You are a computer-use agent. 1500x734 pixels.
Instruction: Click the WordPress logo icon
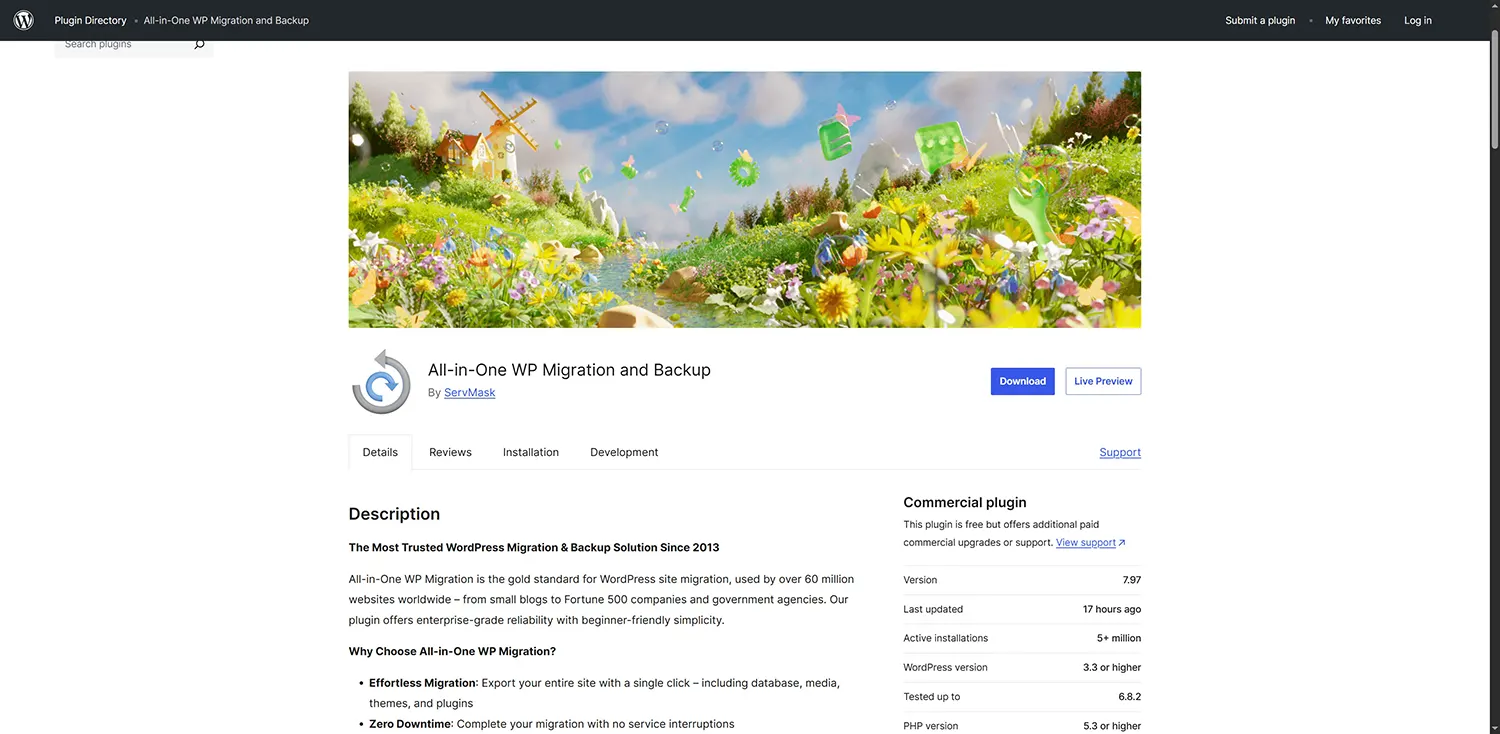(23, 20)
